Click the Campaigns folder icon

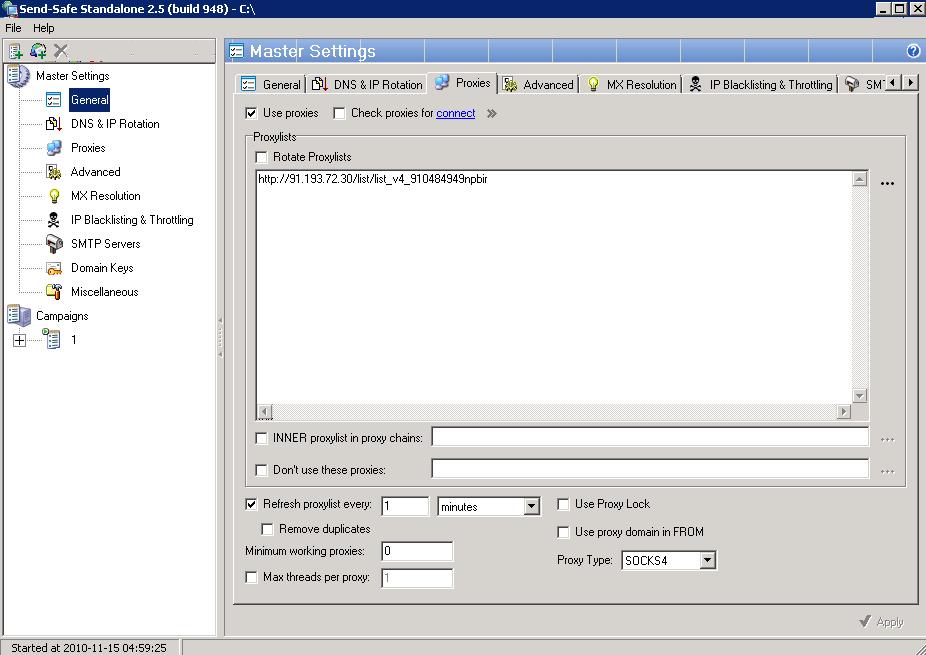[x=19, y=315]
